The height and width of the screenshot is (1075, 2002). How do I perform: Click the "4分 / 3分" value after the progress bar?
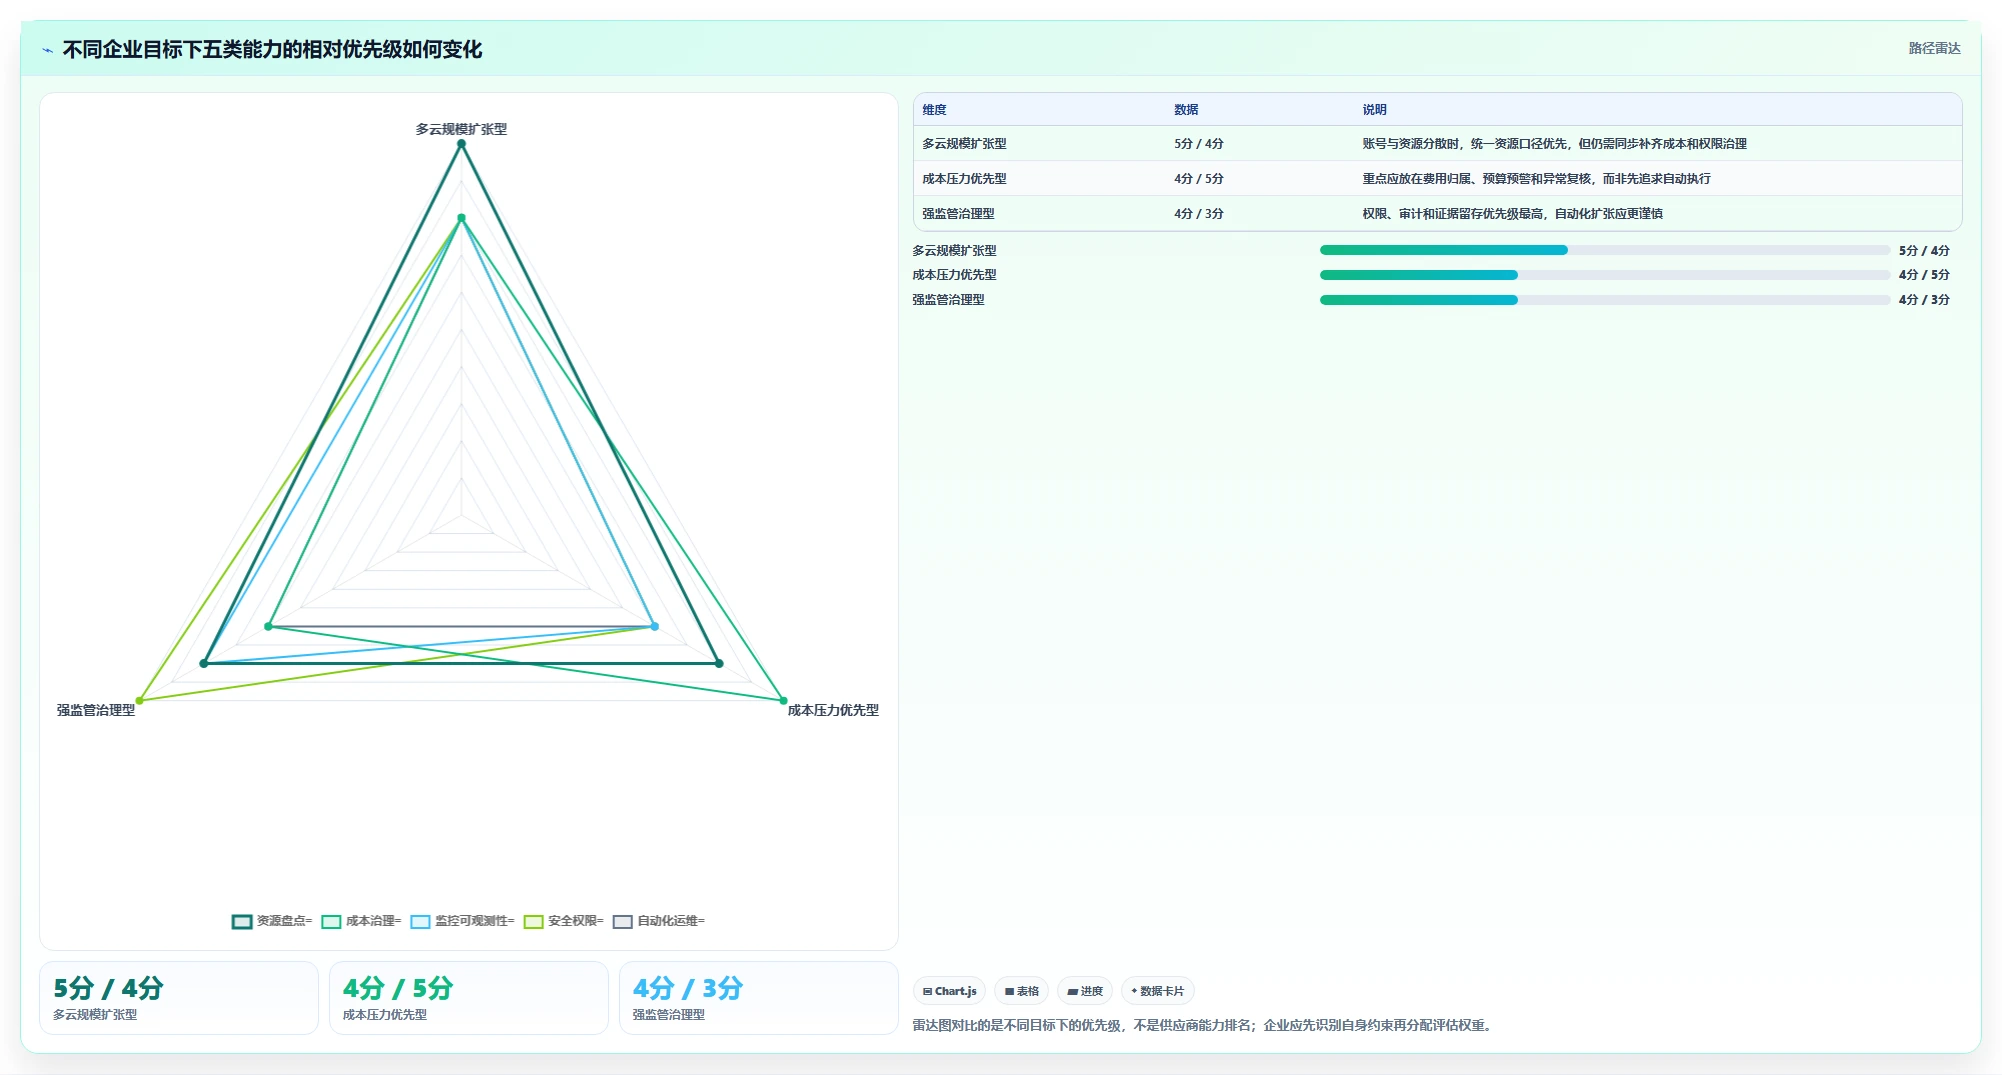[1924, 300]
